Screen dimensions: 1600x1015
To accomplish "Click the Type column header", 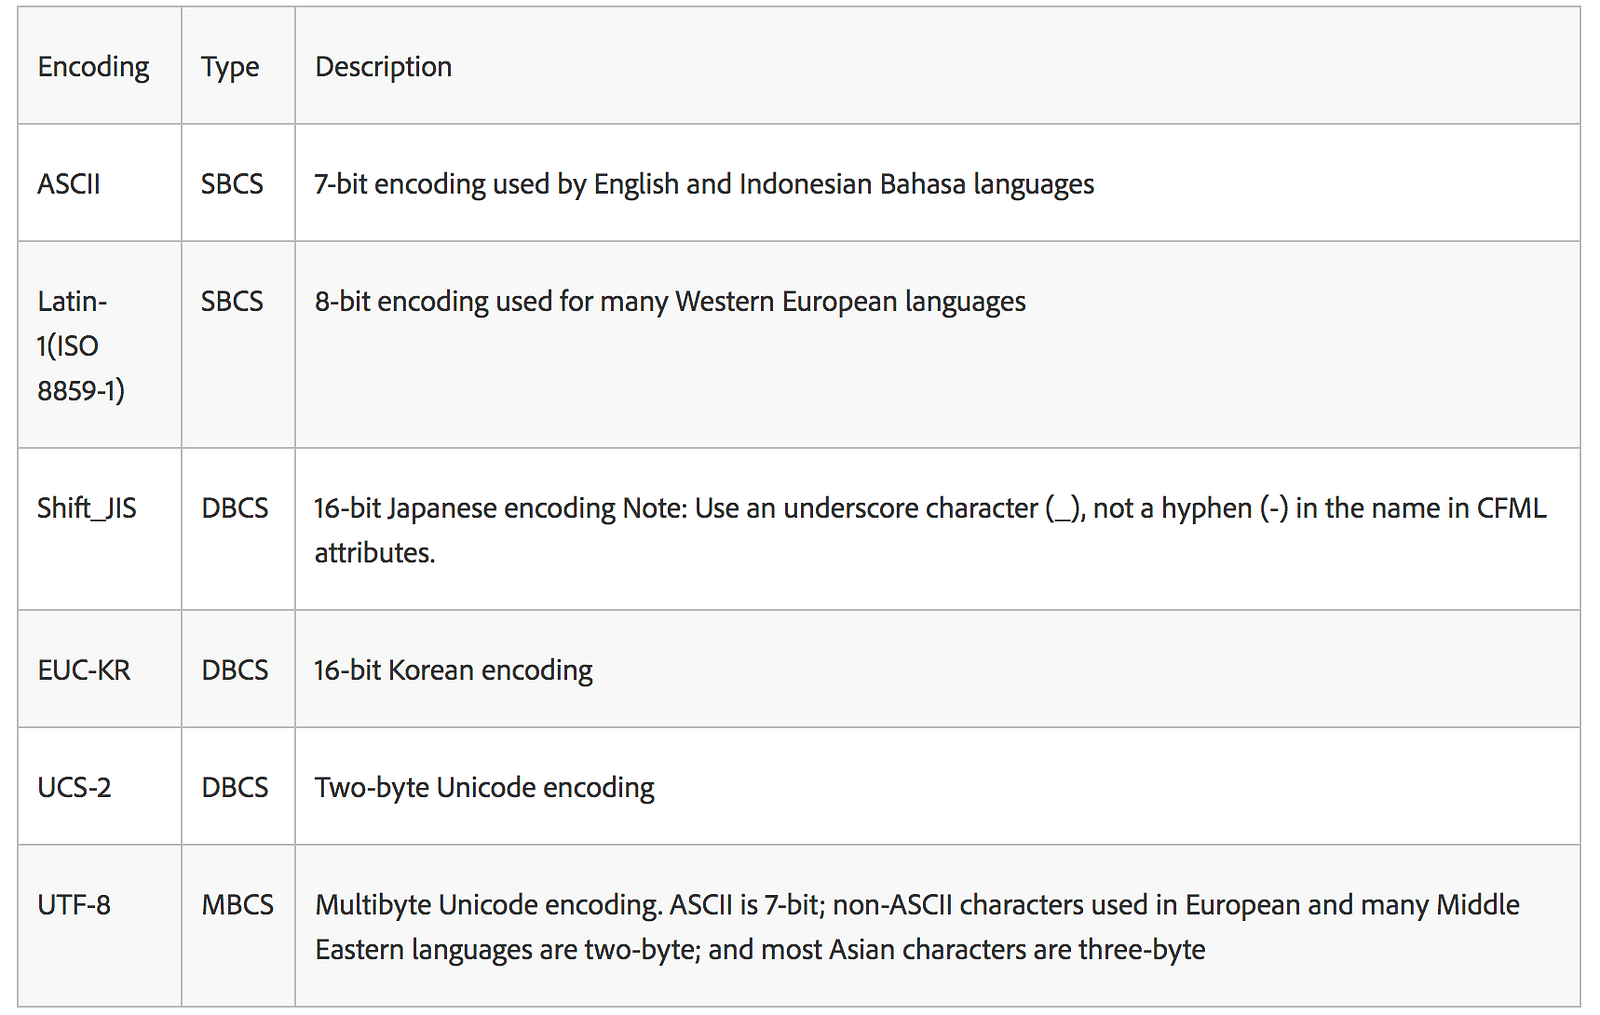I will (x=230, y=67).
